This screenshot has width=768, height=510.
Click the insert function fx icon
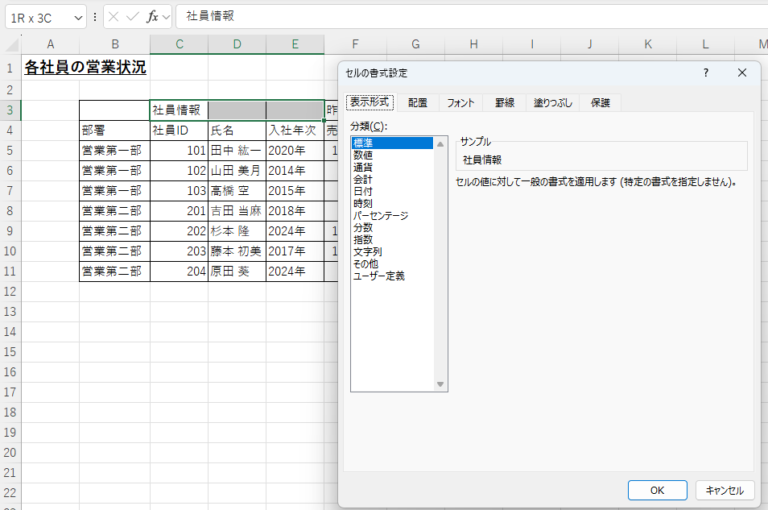click(x=152, y=17)
